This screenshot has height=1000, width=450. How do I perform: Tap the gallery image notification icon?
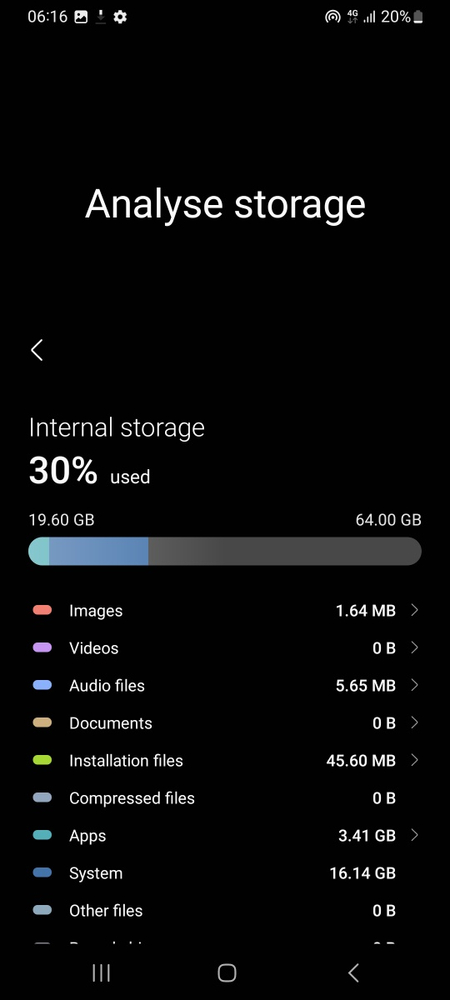point(81,17)
